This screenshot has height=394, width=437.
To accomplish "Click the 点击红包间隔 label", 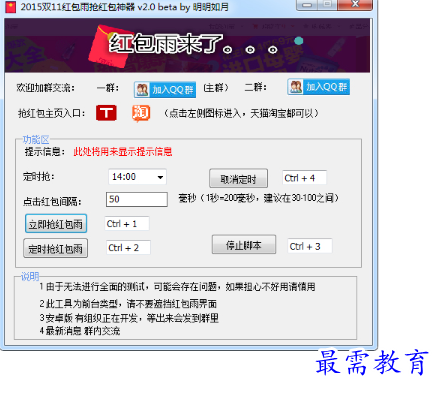I will [52, 201].
